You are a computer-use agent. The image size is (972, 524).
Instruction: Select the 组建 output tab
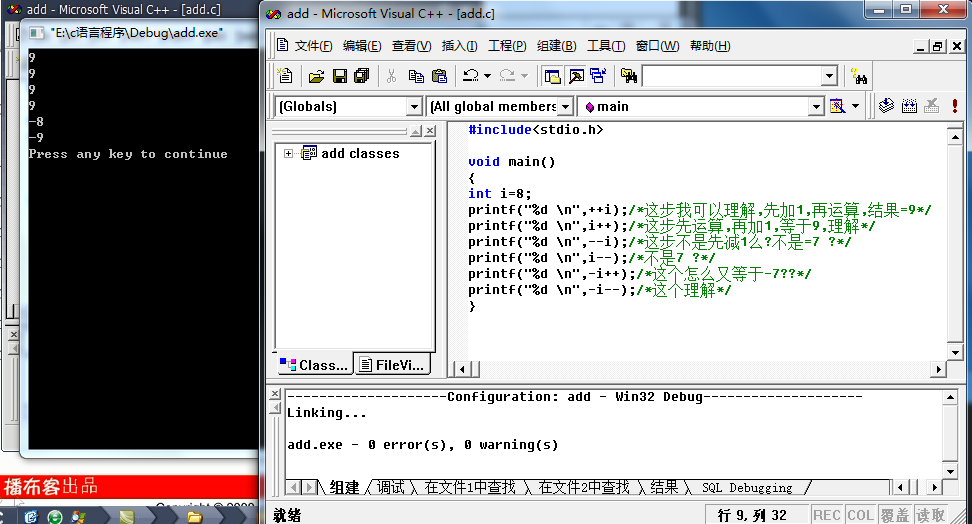[x=344, y=488]
